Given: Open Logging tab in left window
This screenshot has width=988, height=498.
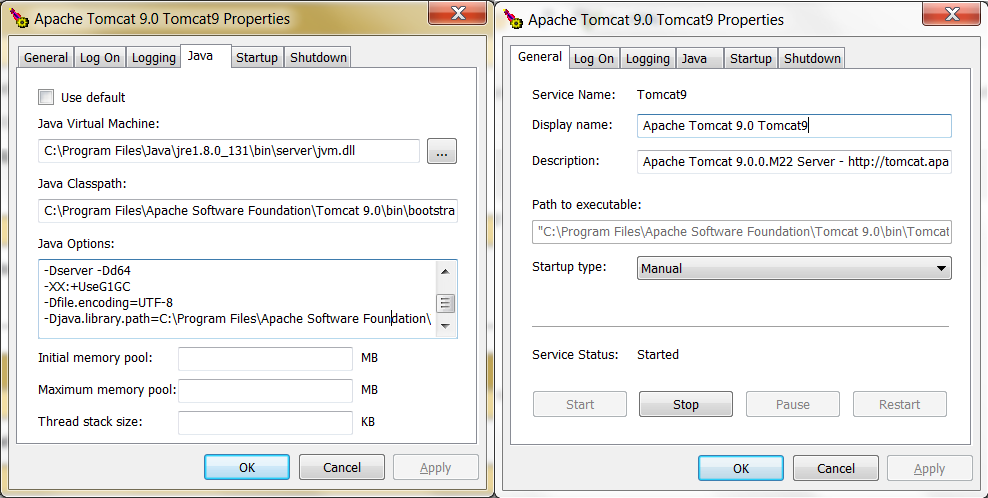Looking at the screenshot, I should (x=154, y=57).
